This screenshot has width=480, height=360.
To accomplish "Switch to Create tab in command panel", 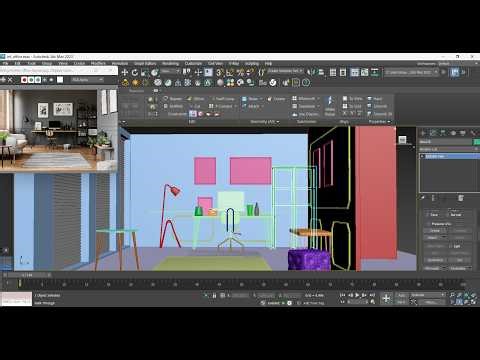I will (x=423, y=133).
